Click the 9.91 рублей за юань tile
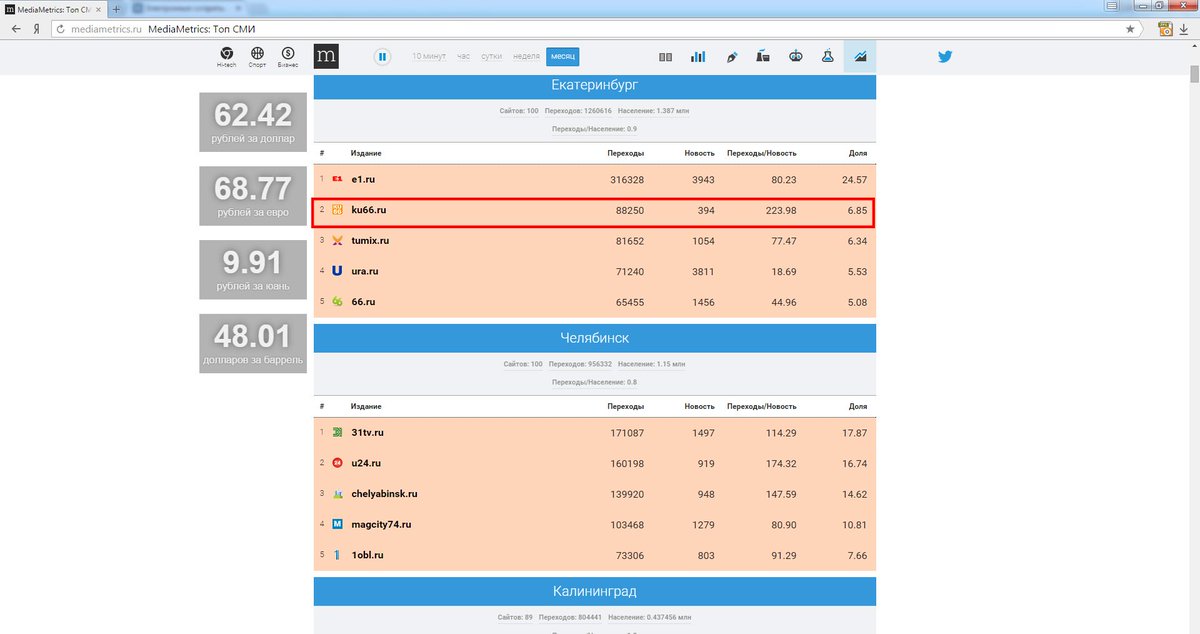Screen dimensions: 1200x634 pyautogui.click(x=253, y=270)
